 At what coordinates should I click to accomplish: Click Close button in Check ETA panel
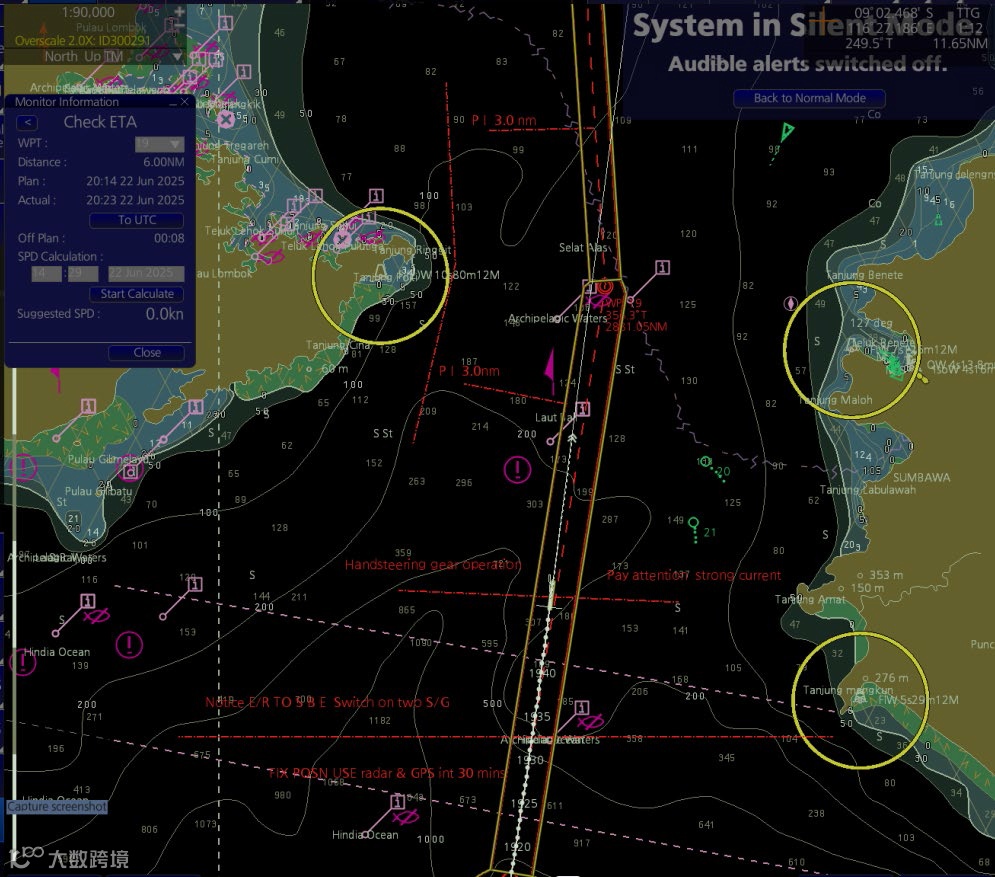pos(147,353)
